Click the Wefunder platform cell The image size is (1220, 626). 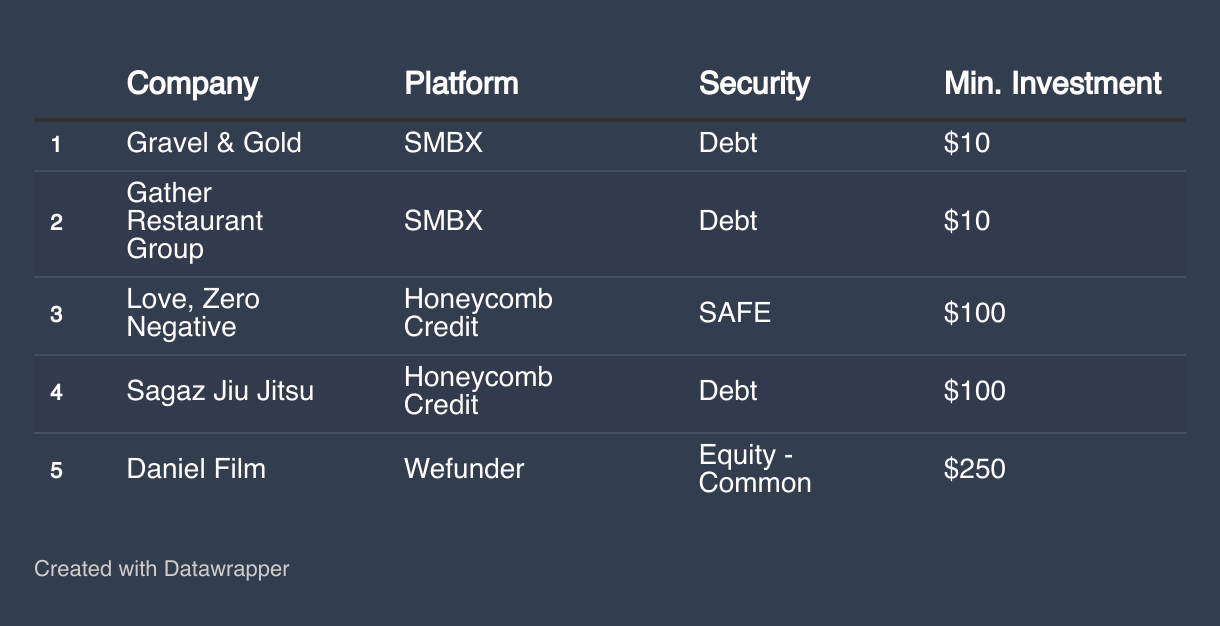tap(464, 469)
